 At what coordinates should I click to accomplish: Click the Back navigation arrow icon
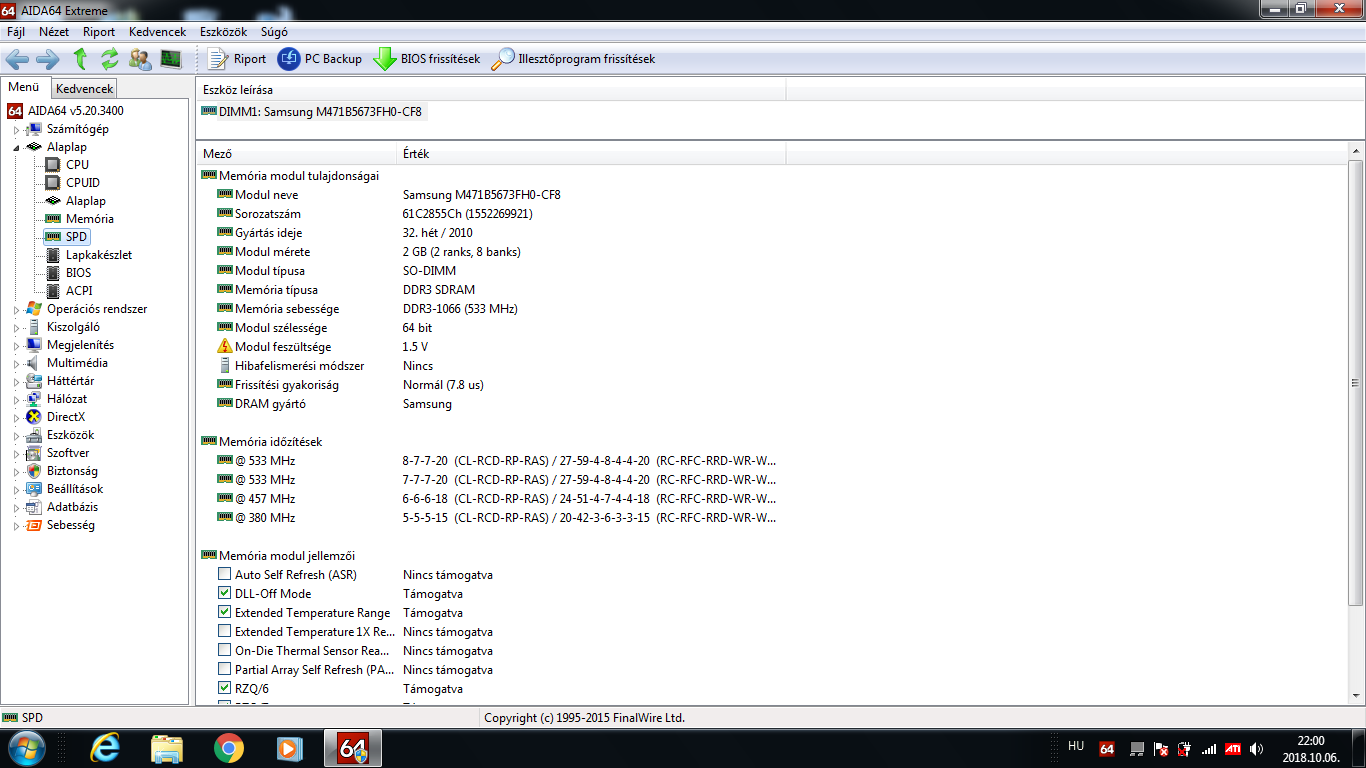pyautogui.click(x=17, y=59)
